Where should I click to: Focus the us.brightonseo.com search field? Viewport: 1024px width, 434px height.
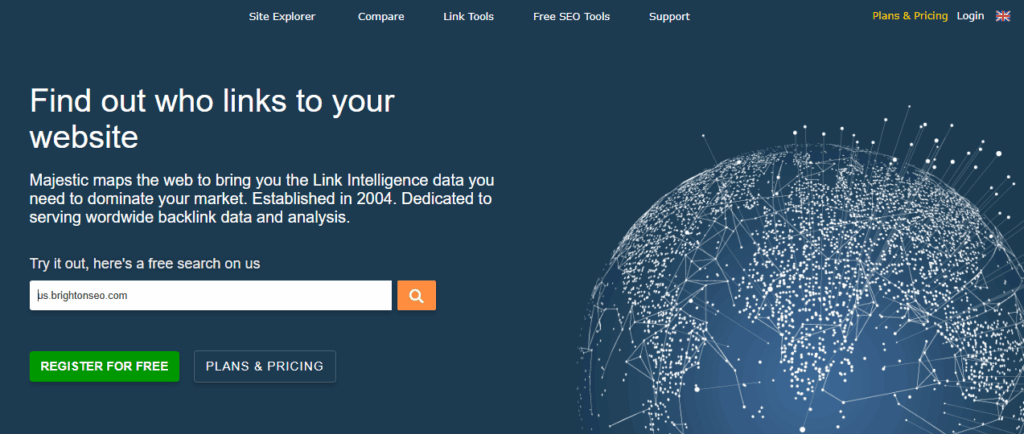210,296
